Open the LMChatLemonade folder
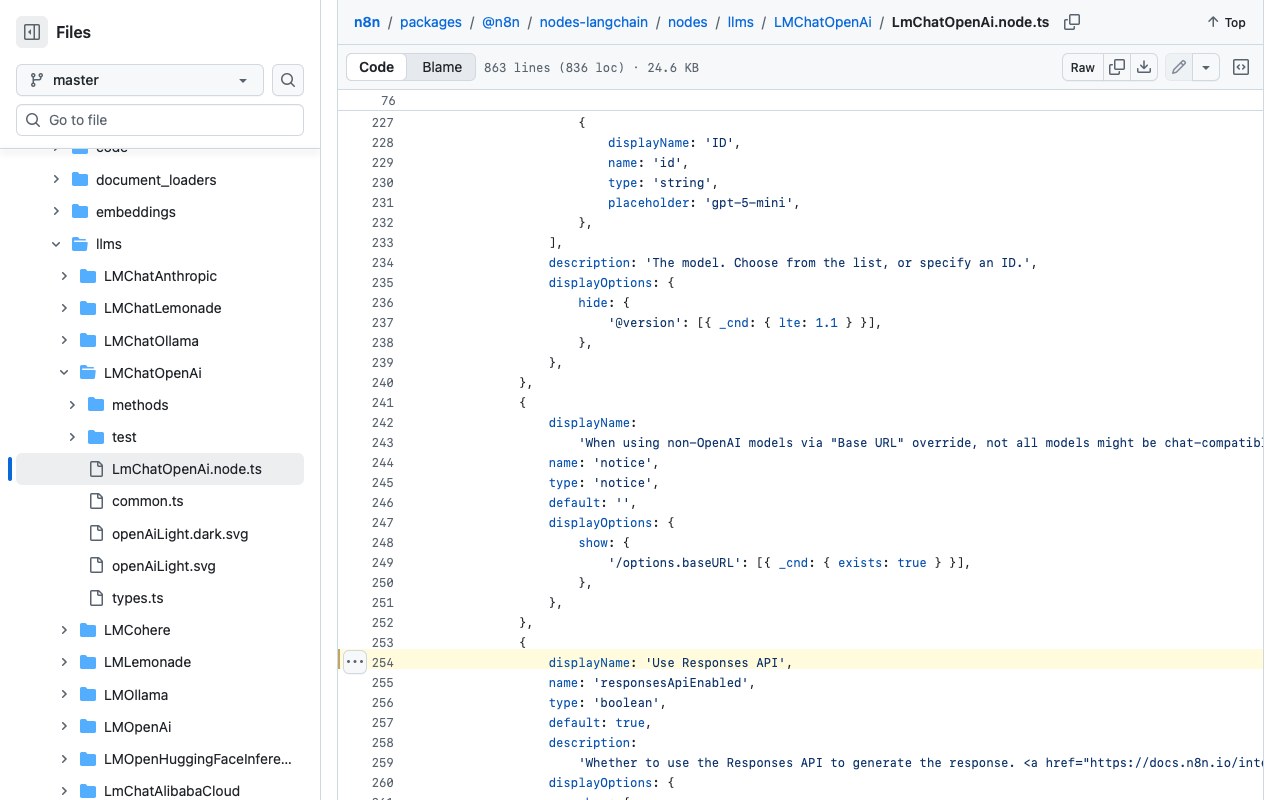This screenshot has width=1280, height=800. click(x=163, y=308)
